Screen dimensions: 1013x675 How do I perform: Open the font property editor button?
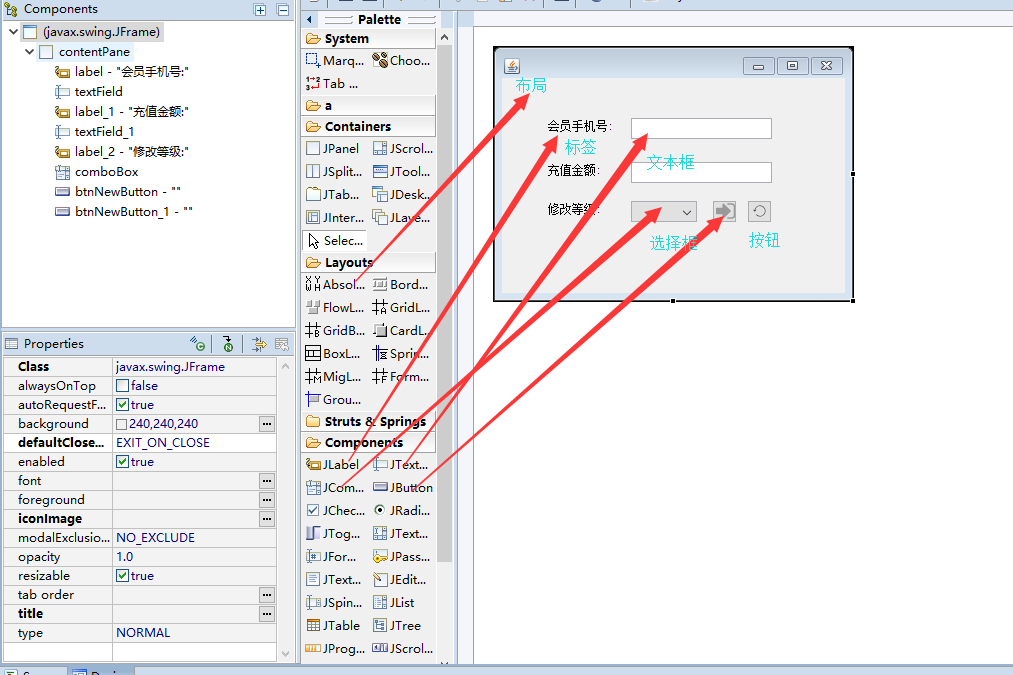click(265, 480)
